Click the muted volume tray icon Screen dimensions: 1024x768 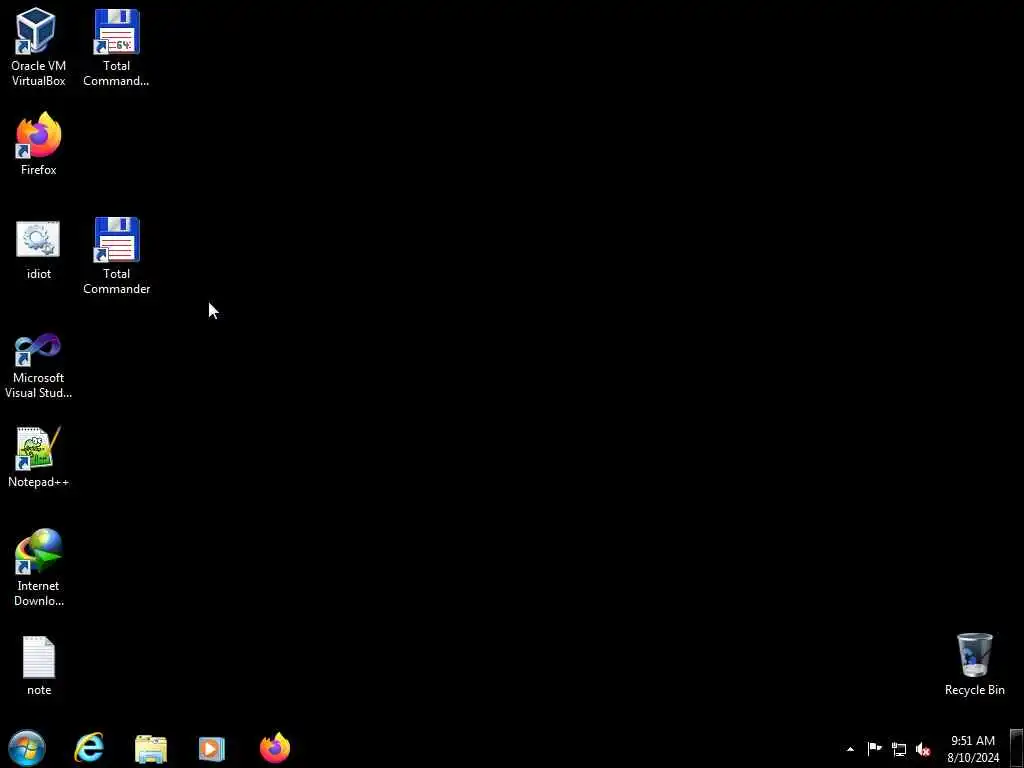point(923,749)
